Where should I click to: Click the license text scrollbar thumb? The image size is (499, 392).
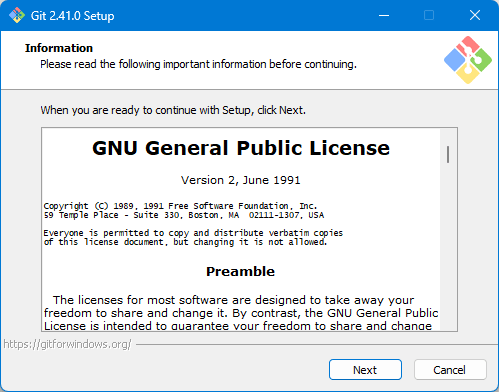click(x=448, y=155)
